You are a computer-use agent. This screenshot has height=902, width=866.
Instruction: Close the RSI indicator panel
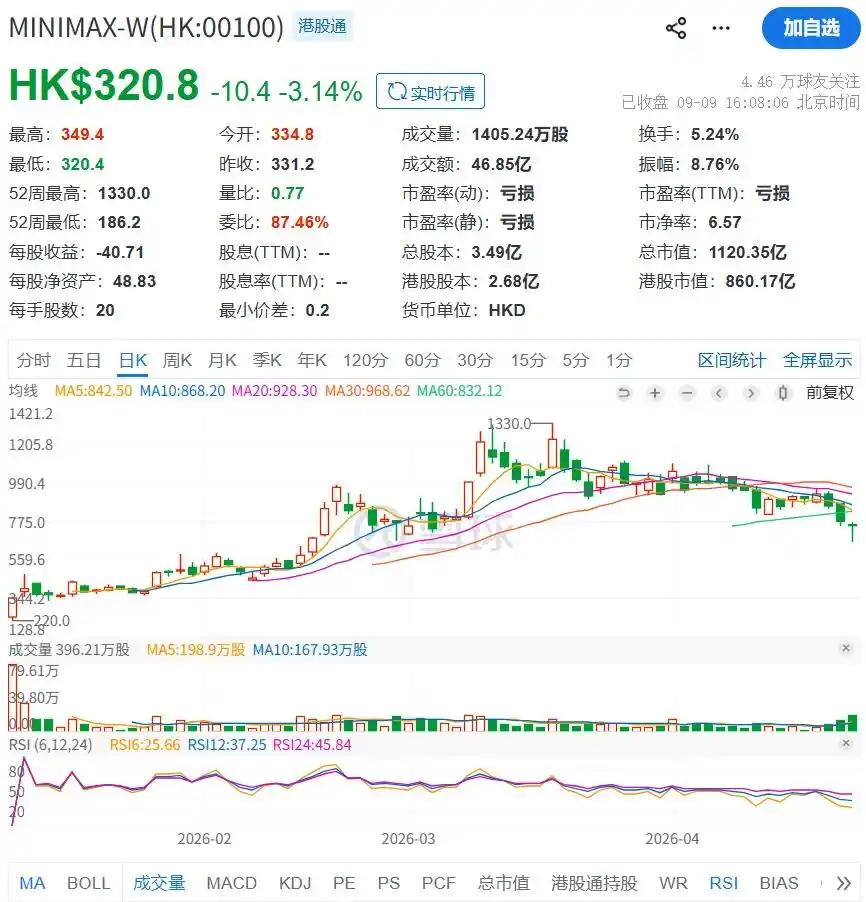(x=846, y=743)
